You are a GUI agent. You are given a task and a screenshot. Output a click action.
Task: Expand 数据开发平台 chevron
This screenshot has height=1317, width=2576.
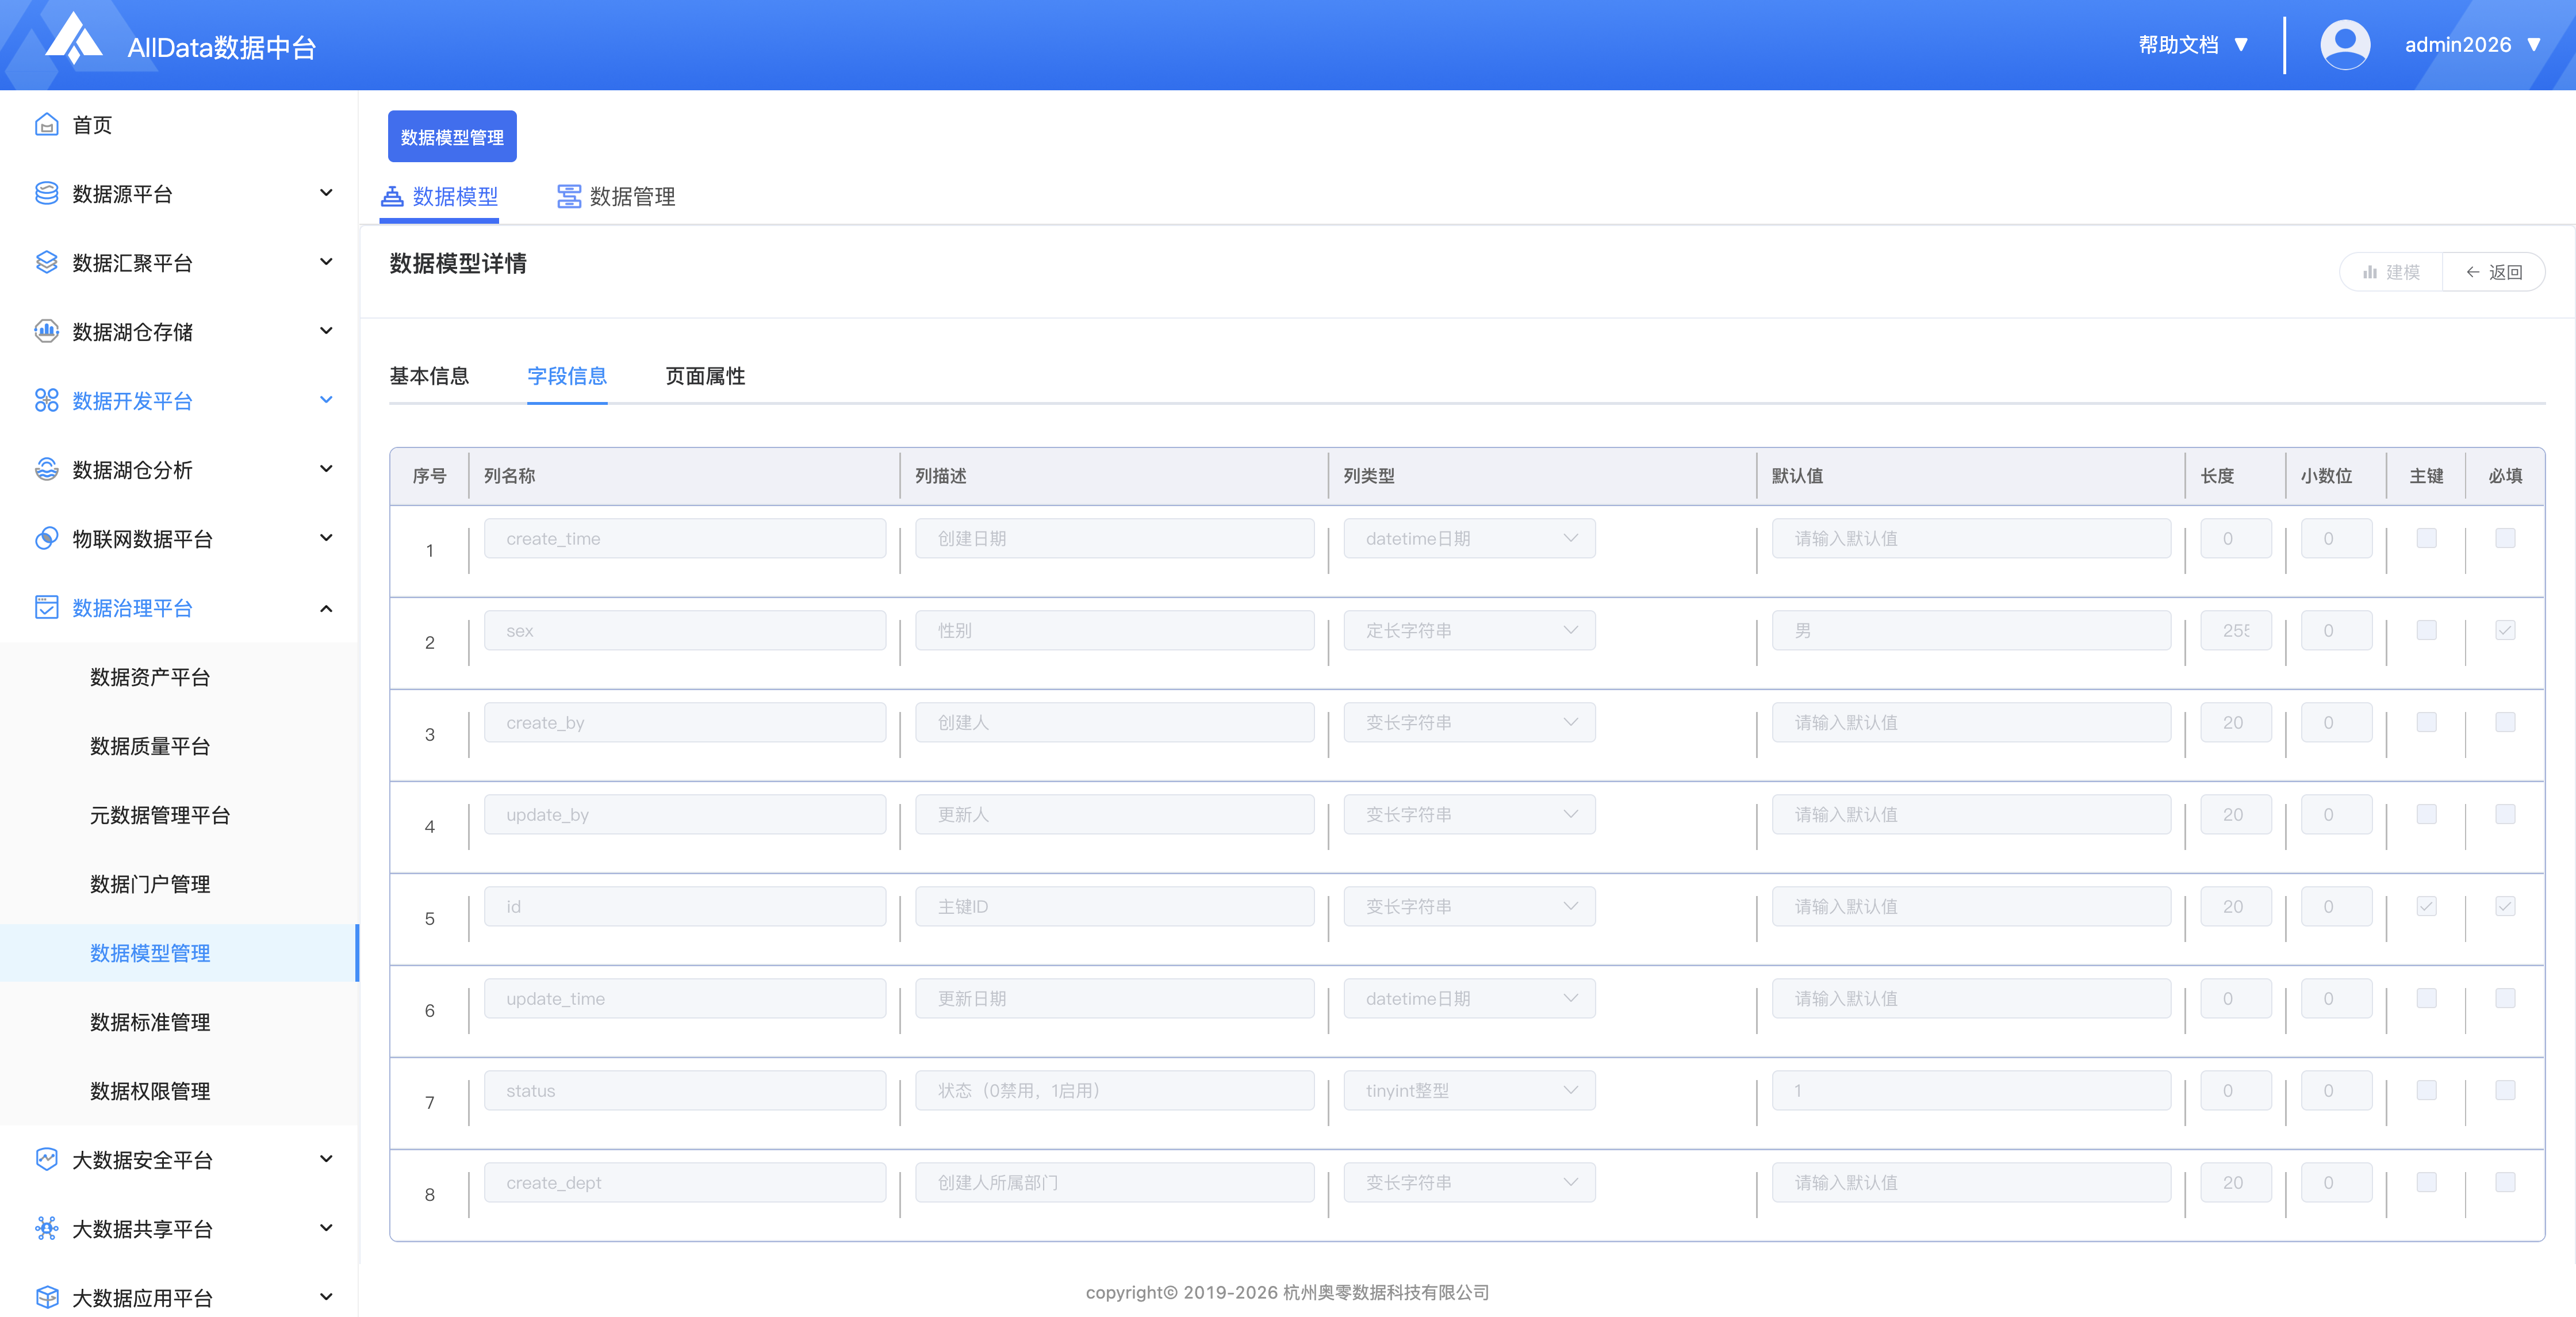tap(326, 399)
